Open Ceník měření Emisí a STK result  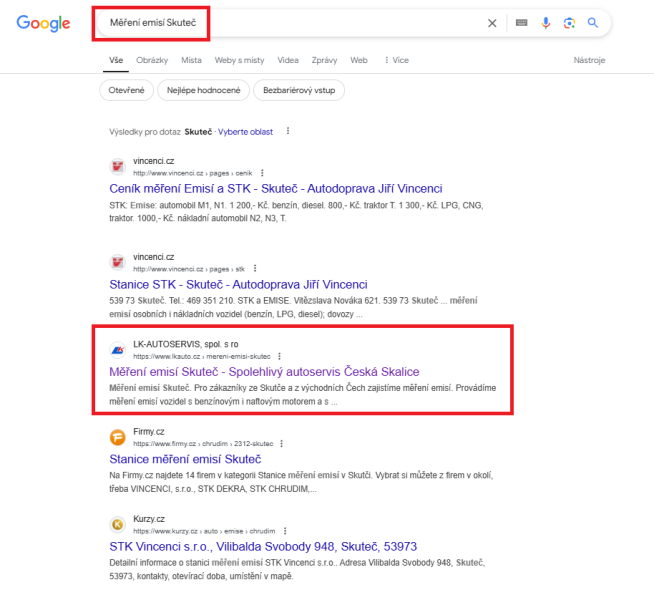(x=276, y=189)
